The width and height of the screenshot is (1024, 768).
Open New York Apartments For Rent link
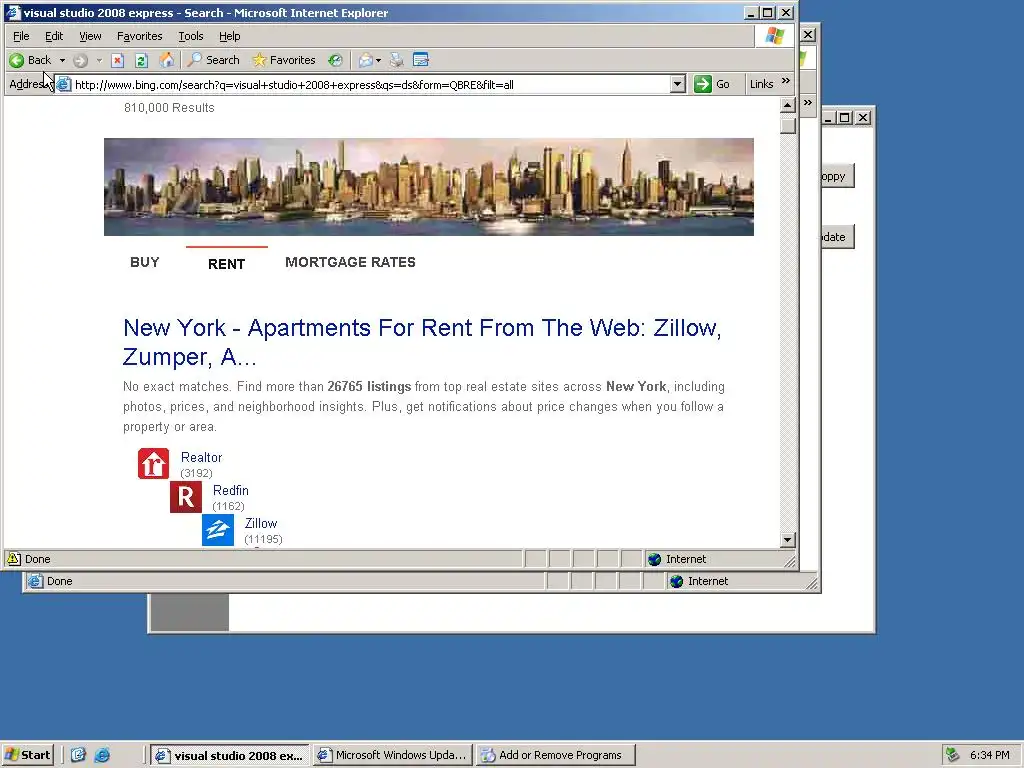tap(422, 342)
